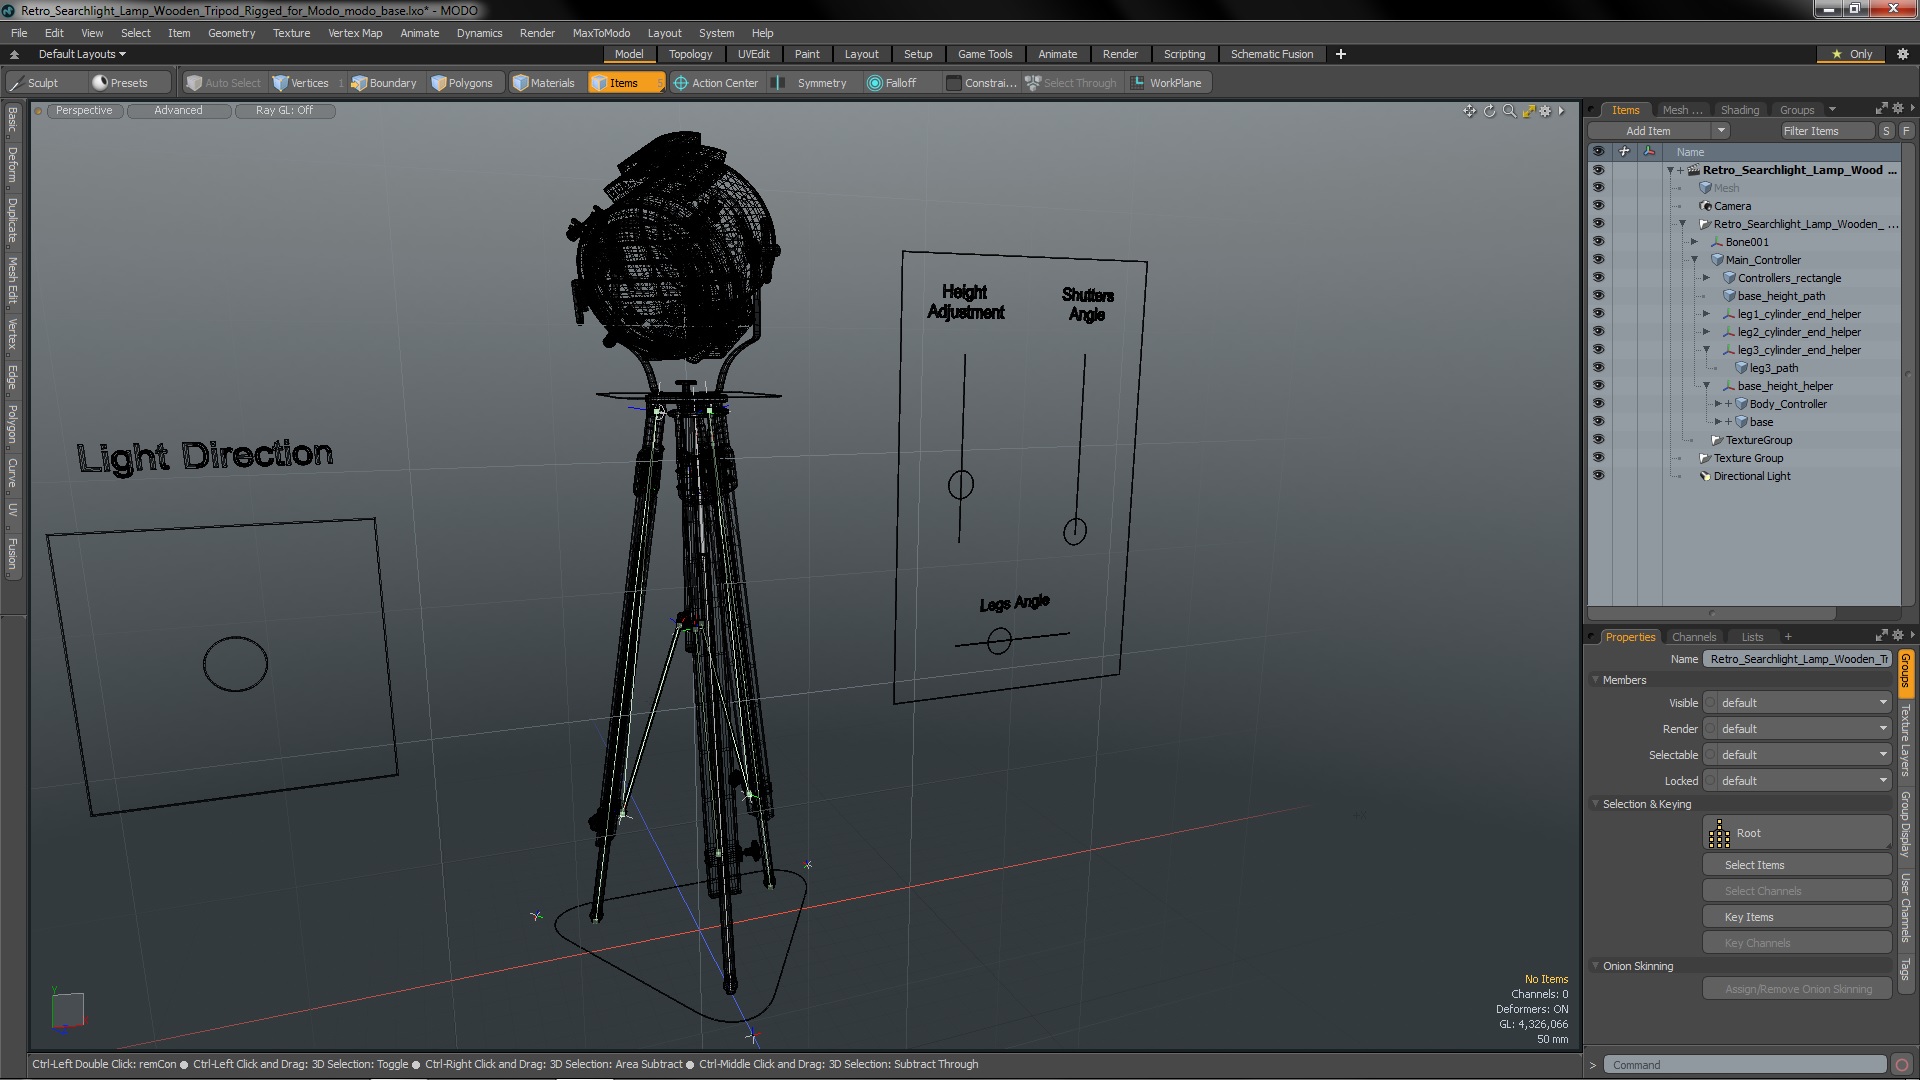Hide the Camera item visibility eye

point(1598,206)
